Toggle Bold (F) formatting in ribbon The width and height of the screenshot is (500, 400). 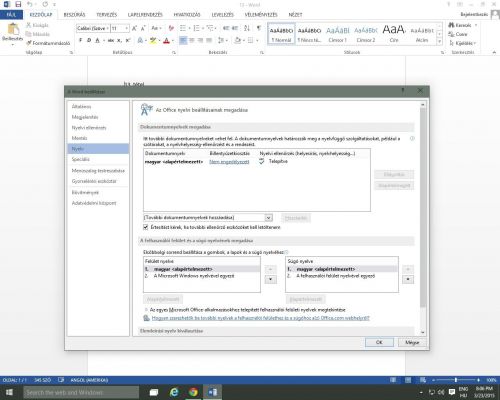point(80,40)
